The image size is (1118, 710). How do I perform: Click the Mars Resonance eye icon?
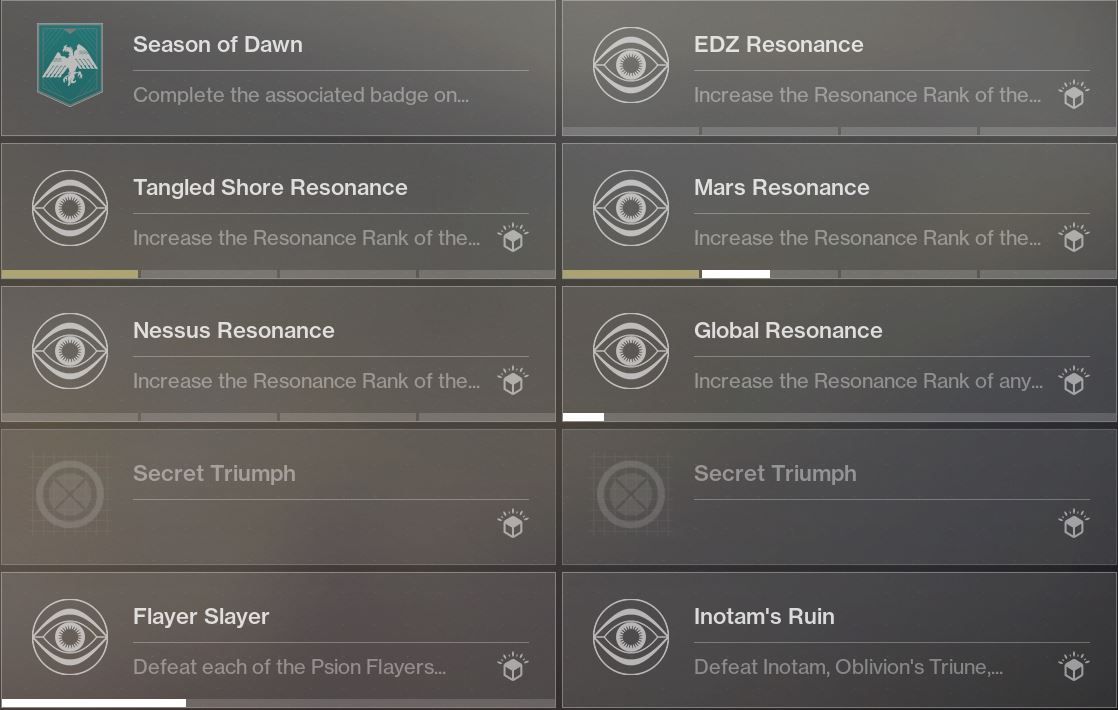click(631, 208)
